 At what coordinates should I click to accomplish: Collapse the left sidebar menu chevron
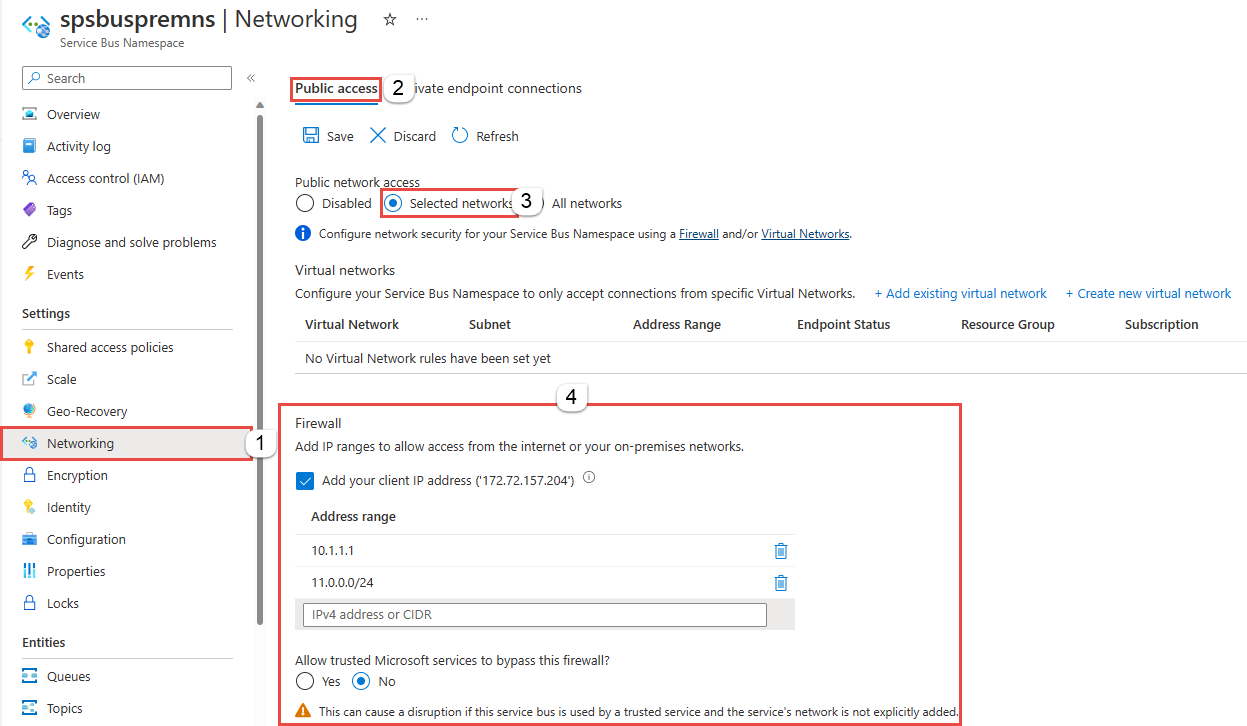point(251,78)
